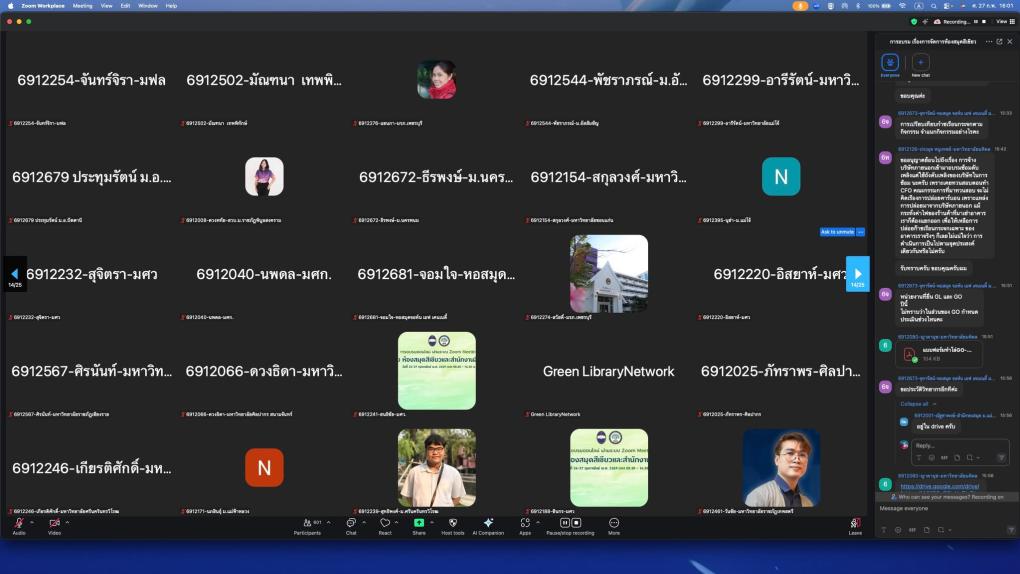The height and width of the screenshot is (574, 1020).
Task: Toggle the Chat panel icon
Action: [x=351, y=524]
